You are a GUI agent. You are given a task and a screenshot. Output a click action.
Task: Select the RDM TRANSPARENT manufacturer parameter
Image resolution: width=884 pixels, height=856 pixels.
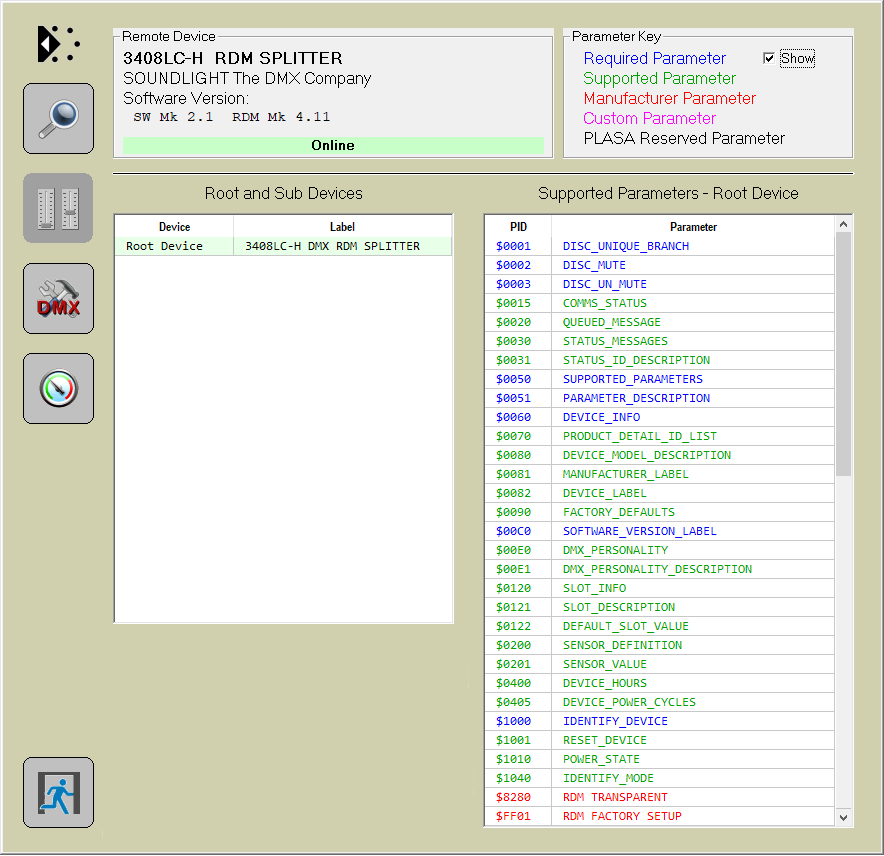pos(615,797)
